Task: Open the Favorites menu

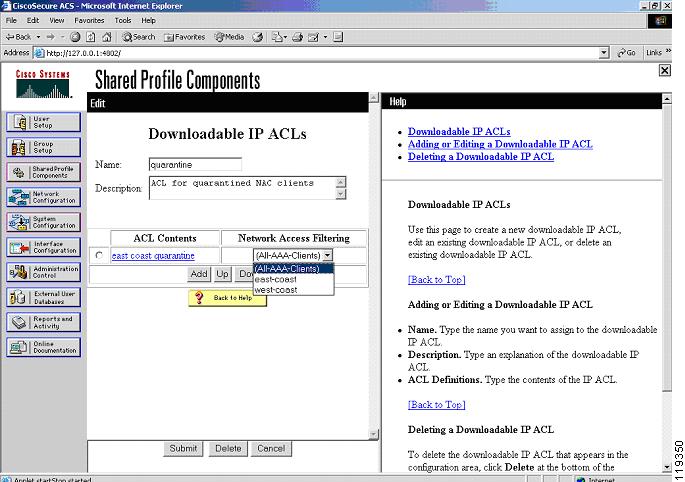Action: pyautogui.click(x=89, y=21)
